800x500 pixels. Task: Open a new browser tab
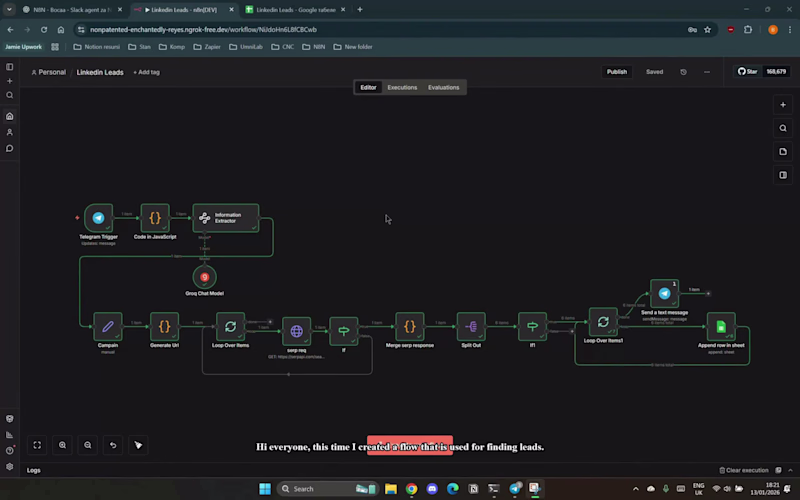point(360,10)
